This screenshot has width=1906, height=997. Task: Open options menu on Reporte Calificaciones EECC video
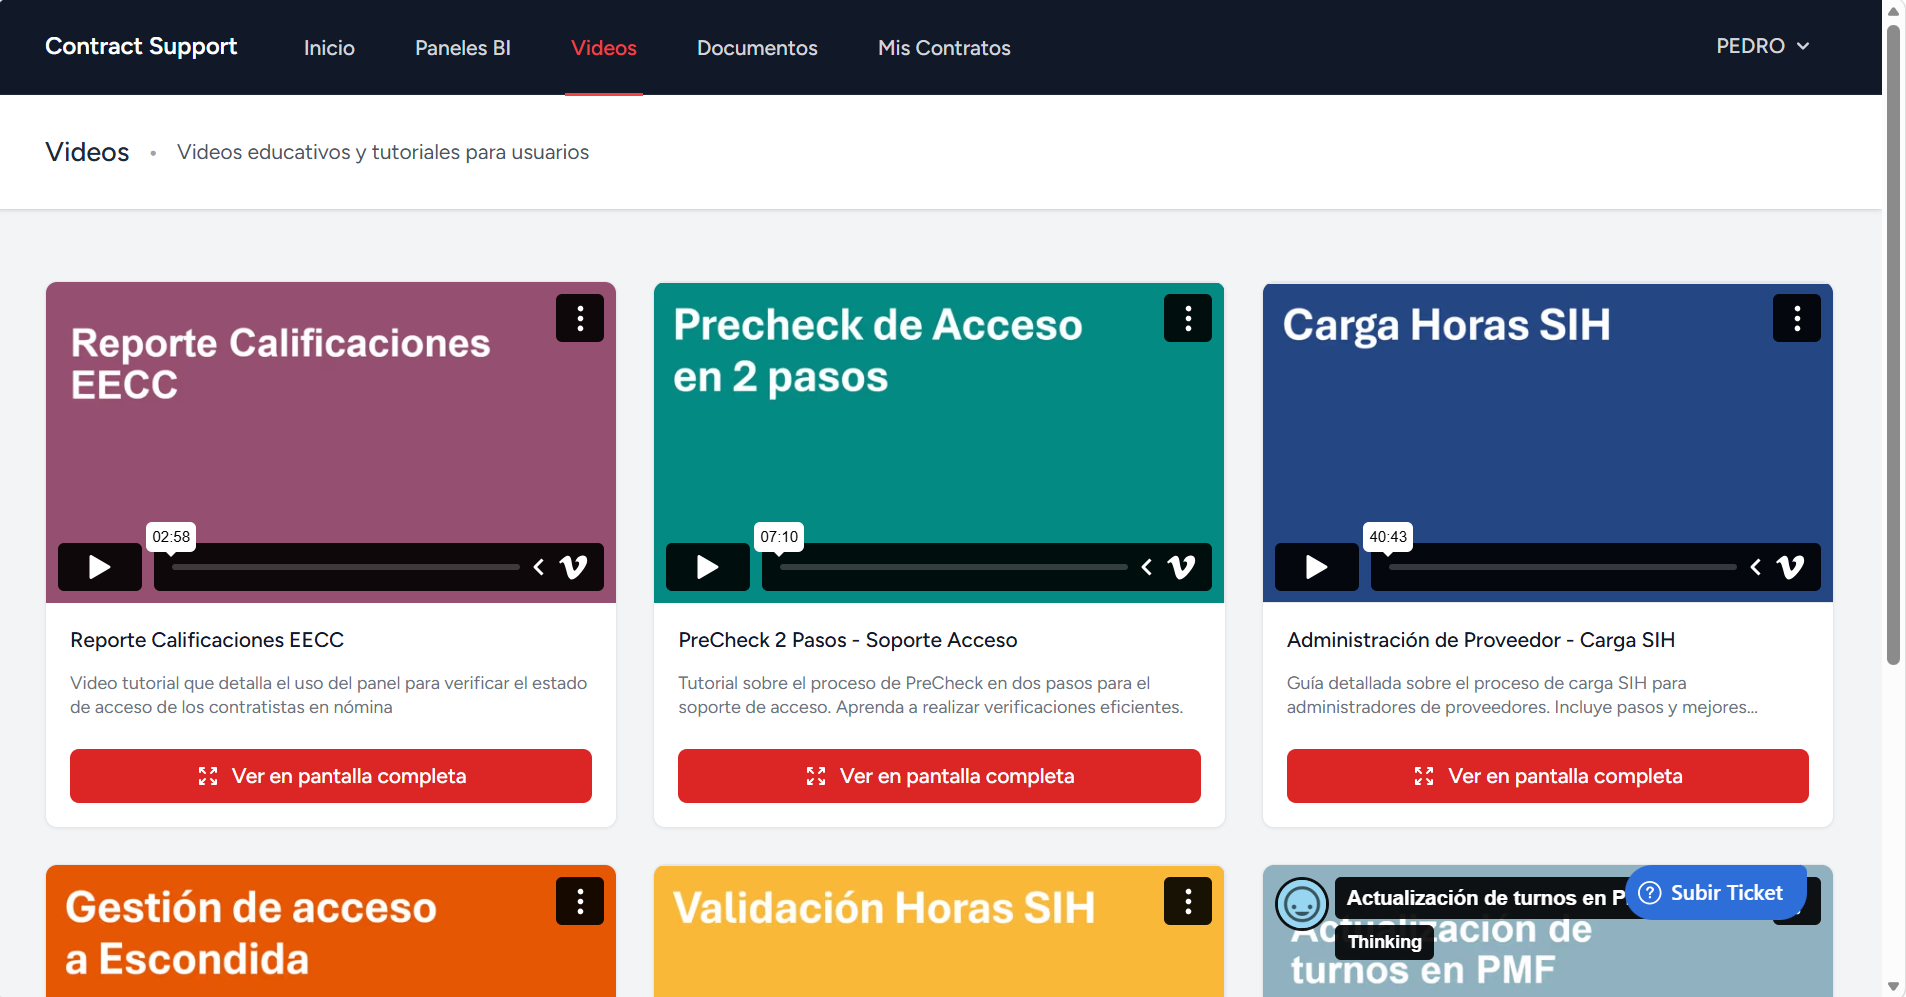(x=580, y=318)
